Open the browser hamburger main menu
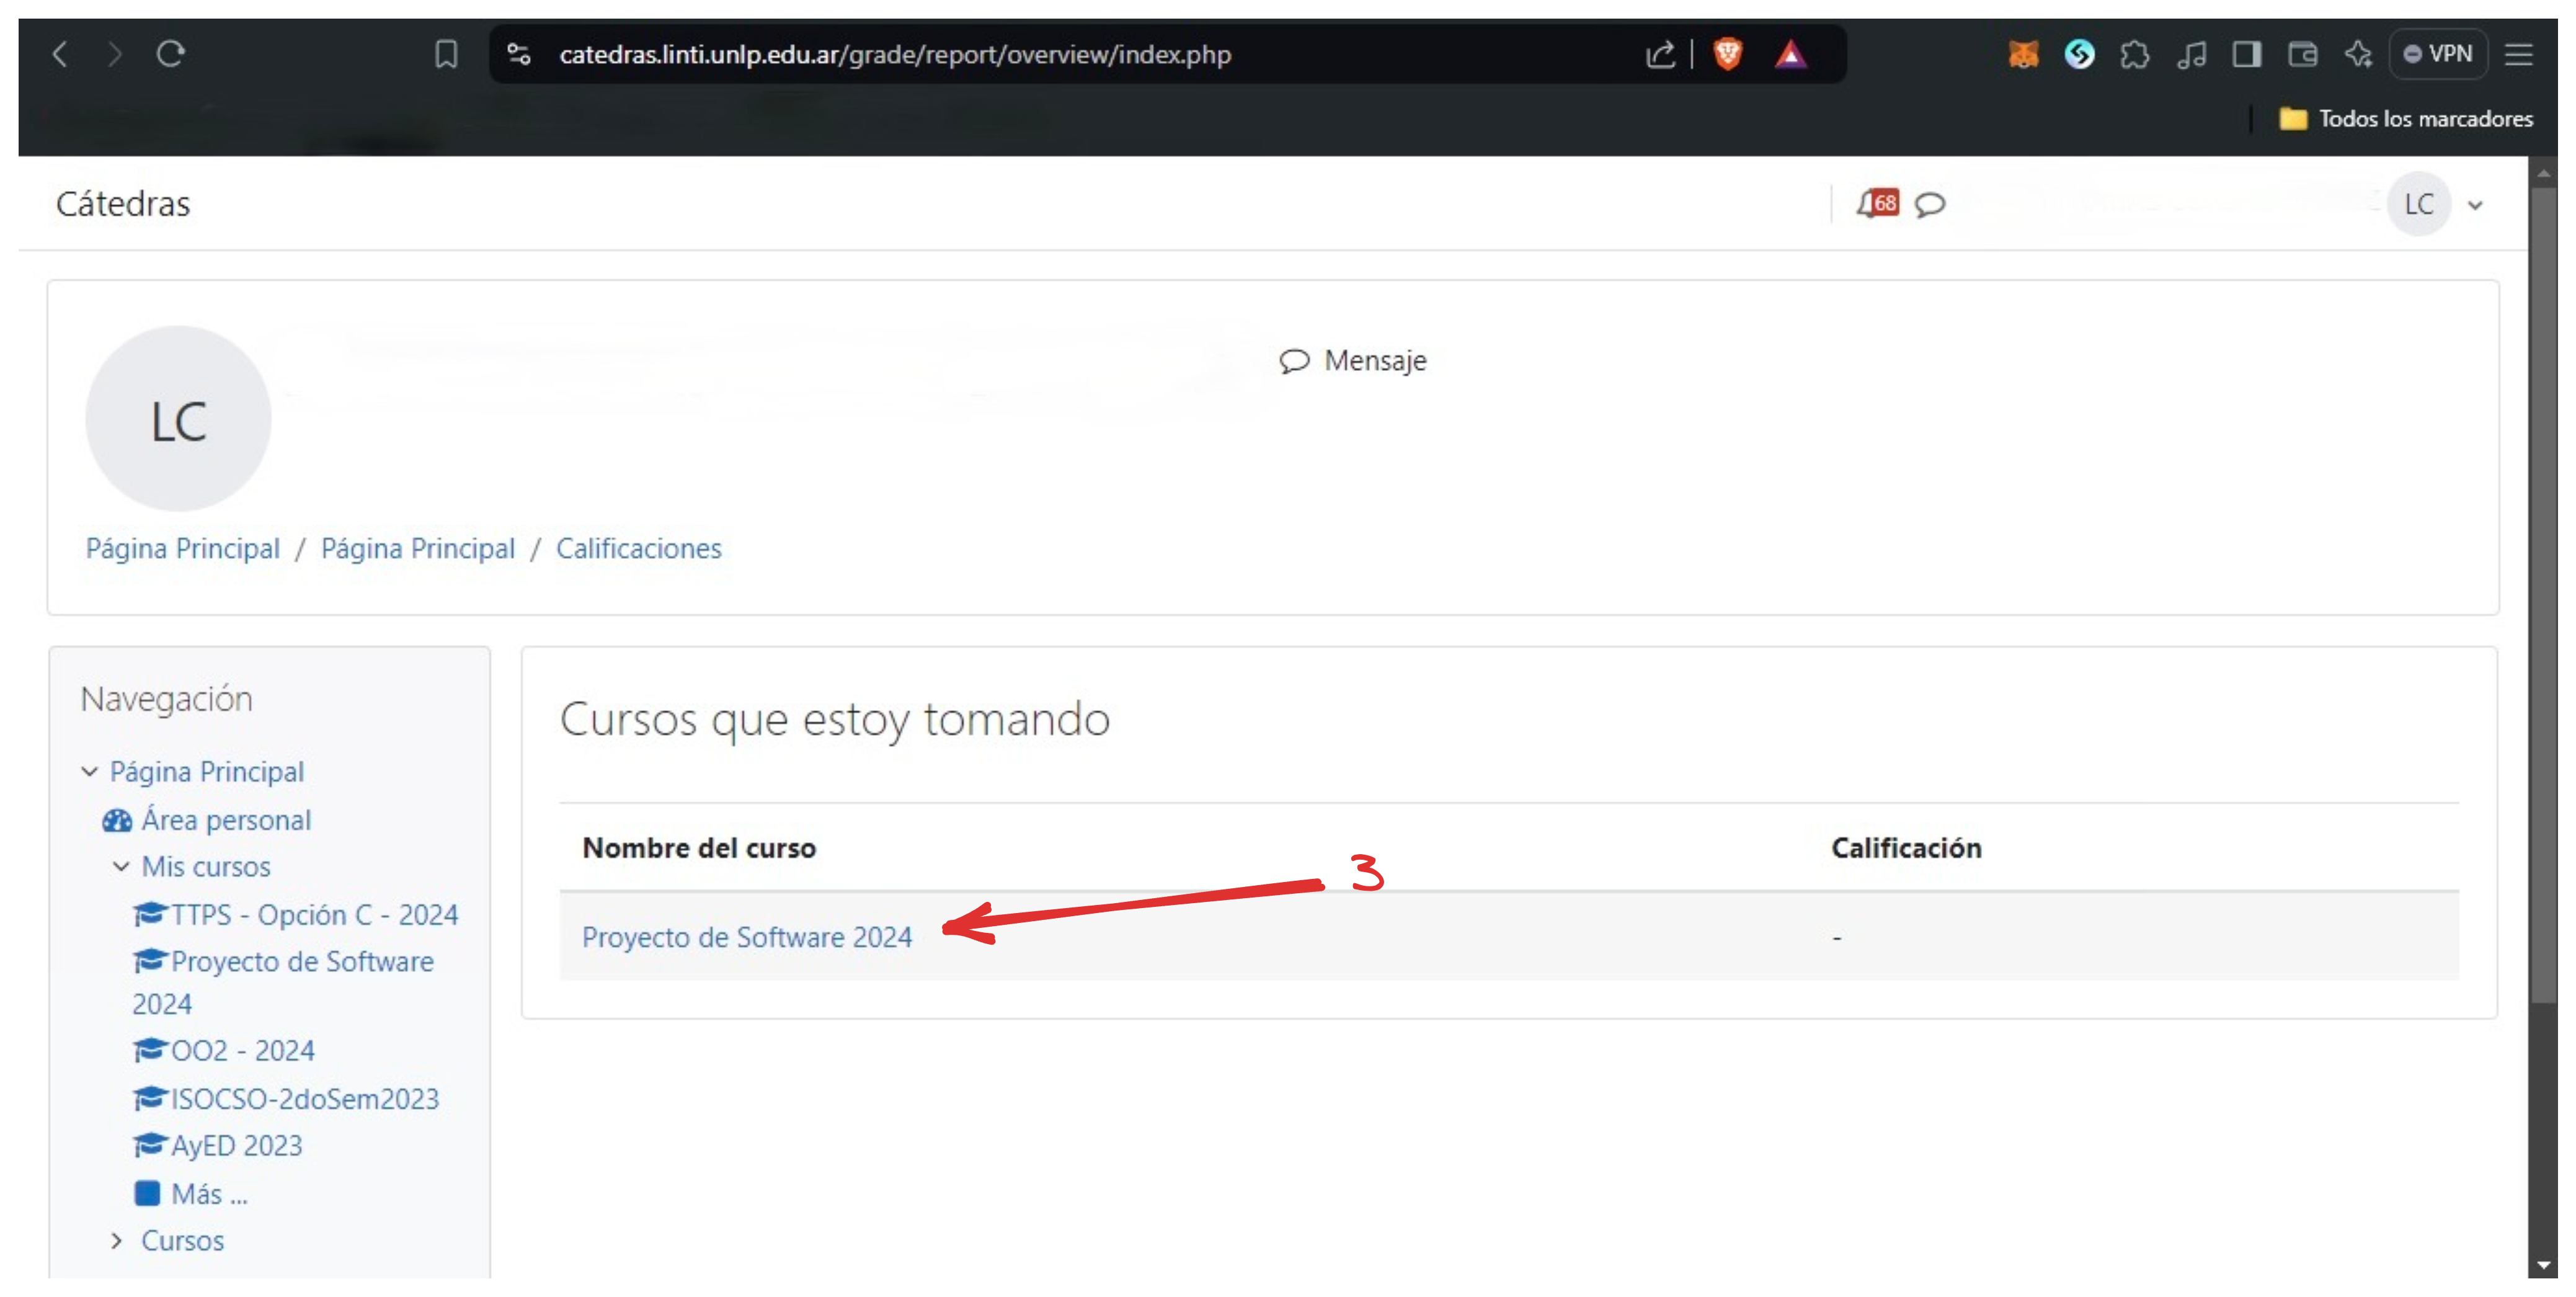Viewport: 2576px width, 1297px height. pos(2518,54)
